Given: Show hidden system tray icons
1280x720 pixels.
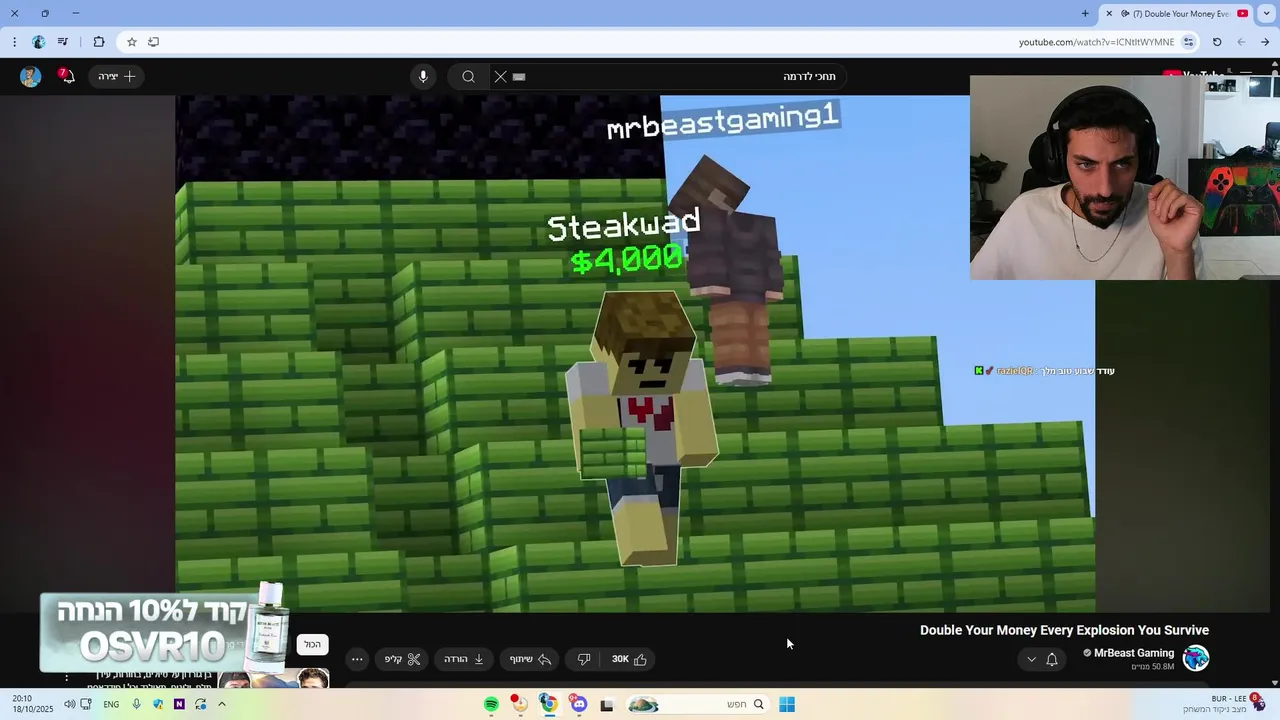Looking at the screenshot, I should tap(221, 704).
